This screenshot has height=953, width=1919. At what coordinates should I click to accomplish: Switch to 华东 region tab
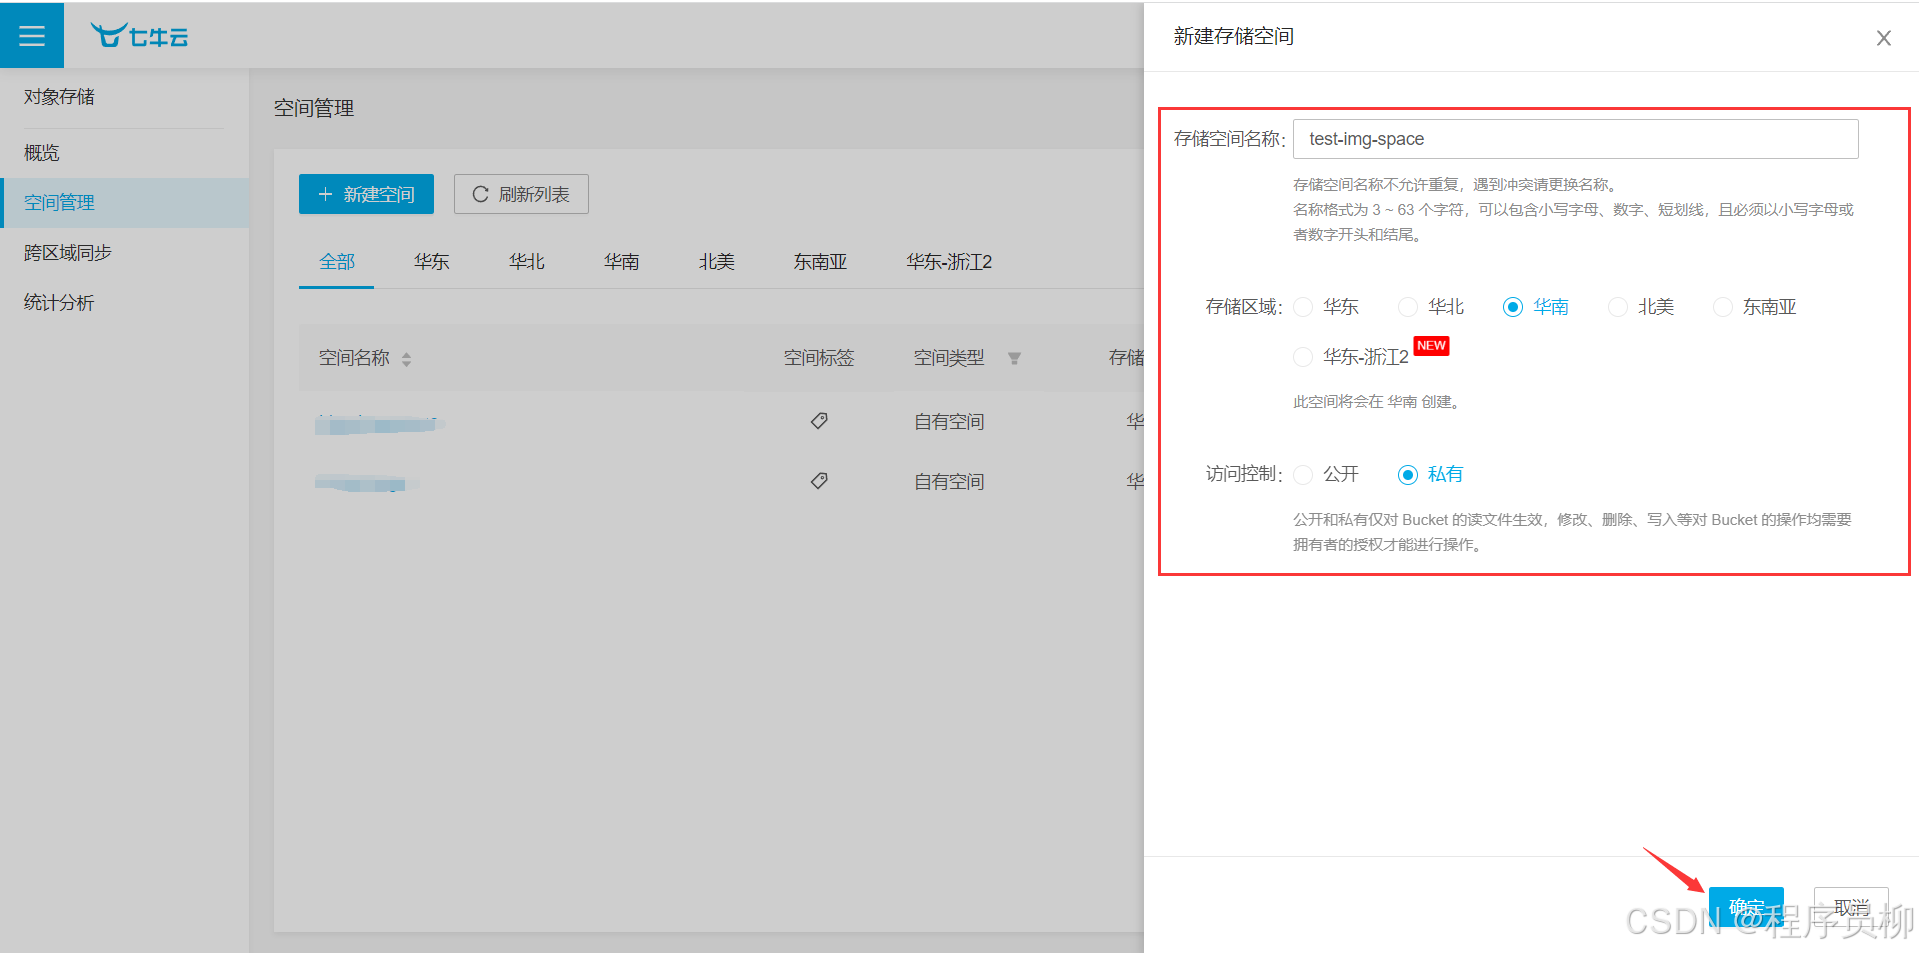pyautogui.click(x=432, y=262)
